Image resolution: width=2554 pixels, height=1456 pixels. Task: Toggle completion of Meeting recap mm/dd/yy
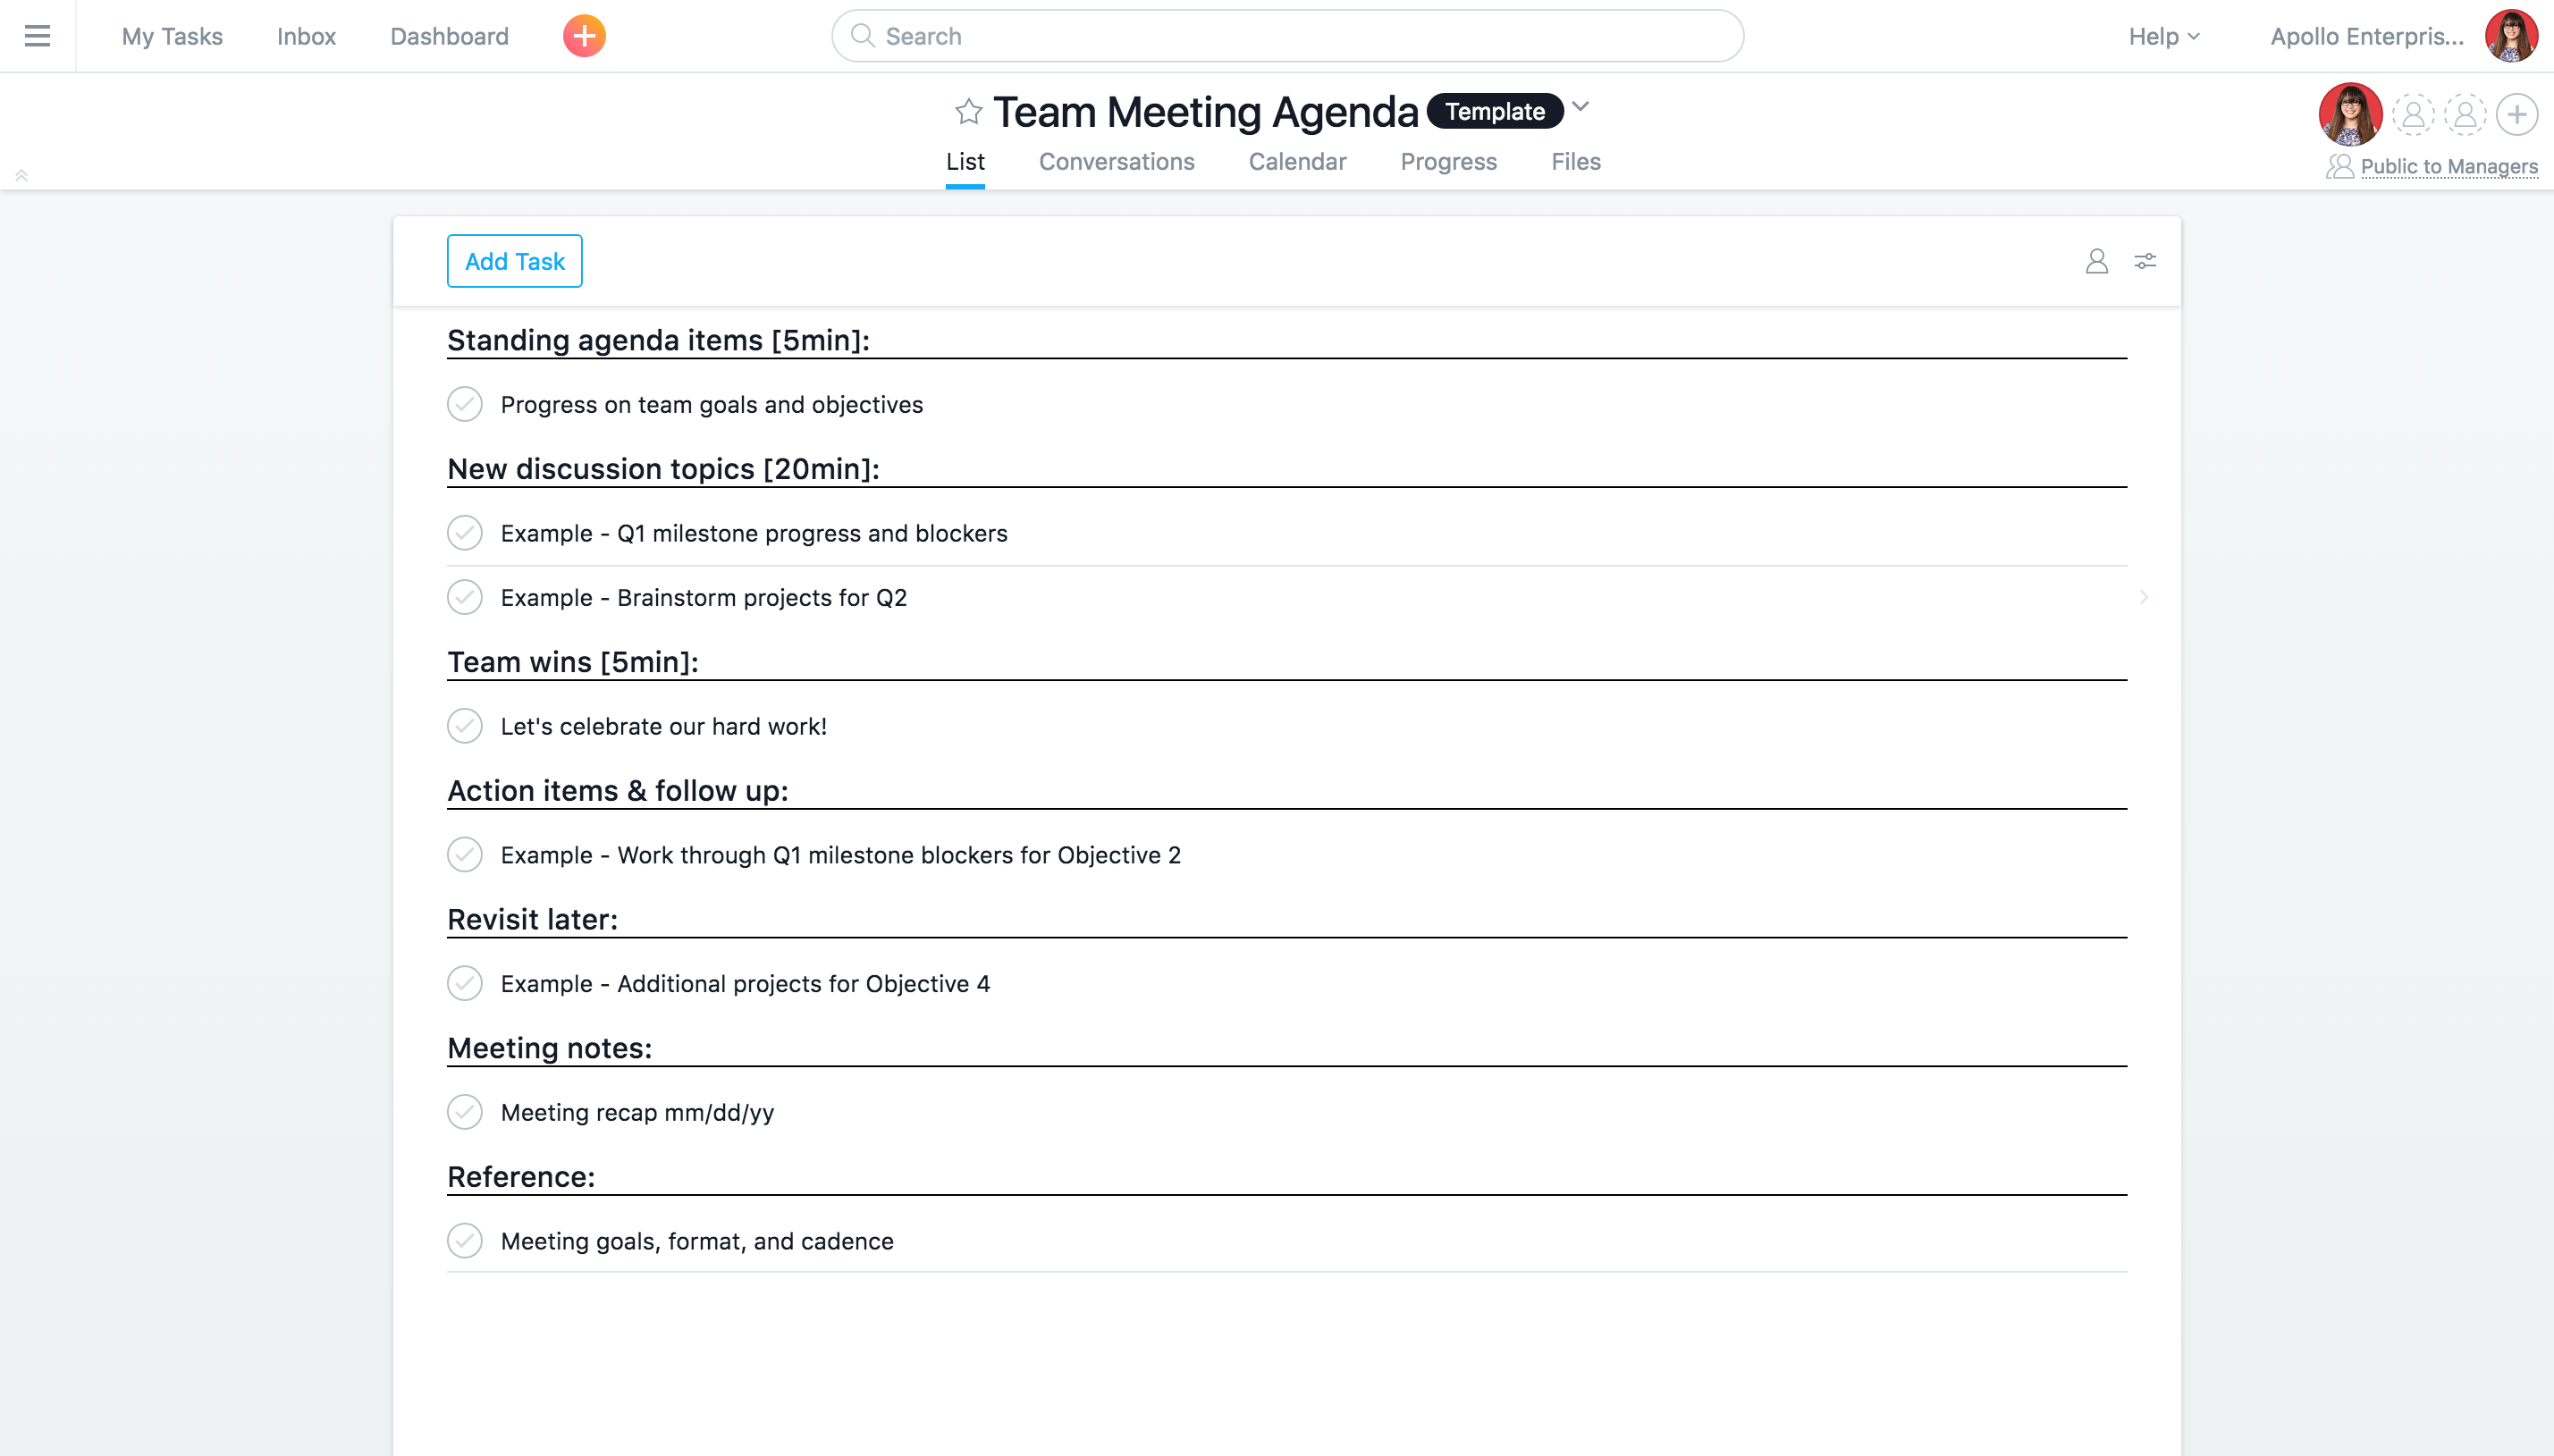coord(465,1110)
